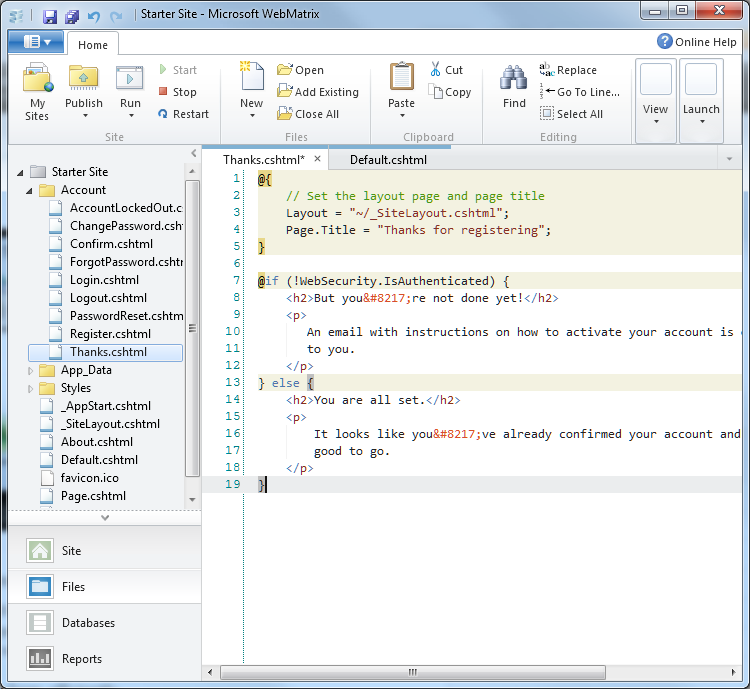Open _SiteLayout.cshtml file
Viewport: 750px width, 689px height.
110,424
